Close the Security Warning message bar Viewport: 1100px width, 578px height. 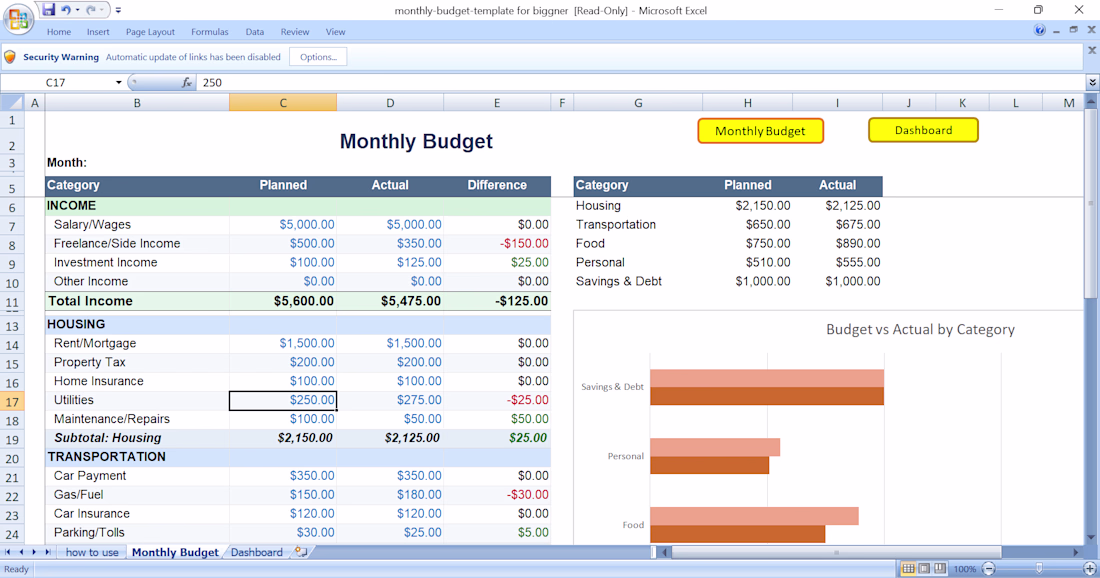[x=1092, y=51]
